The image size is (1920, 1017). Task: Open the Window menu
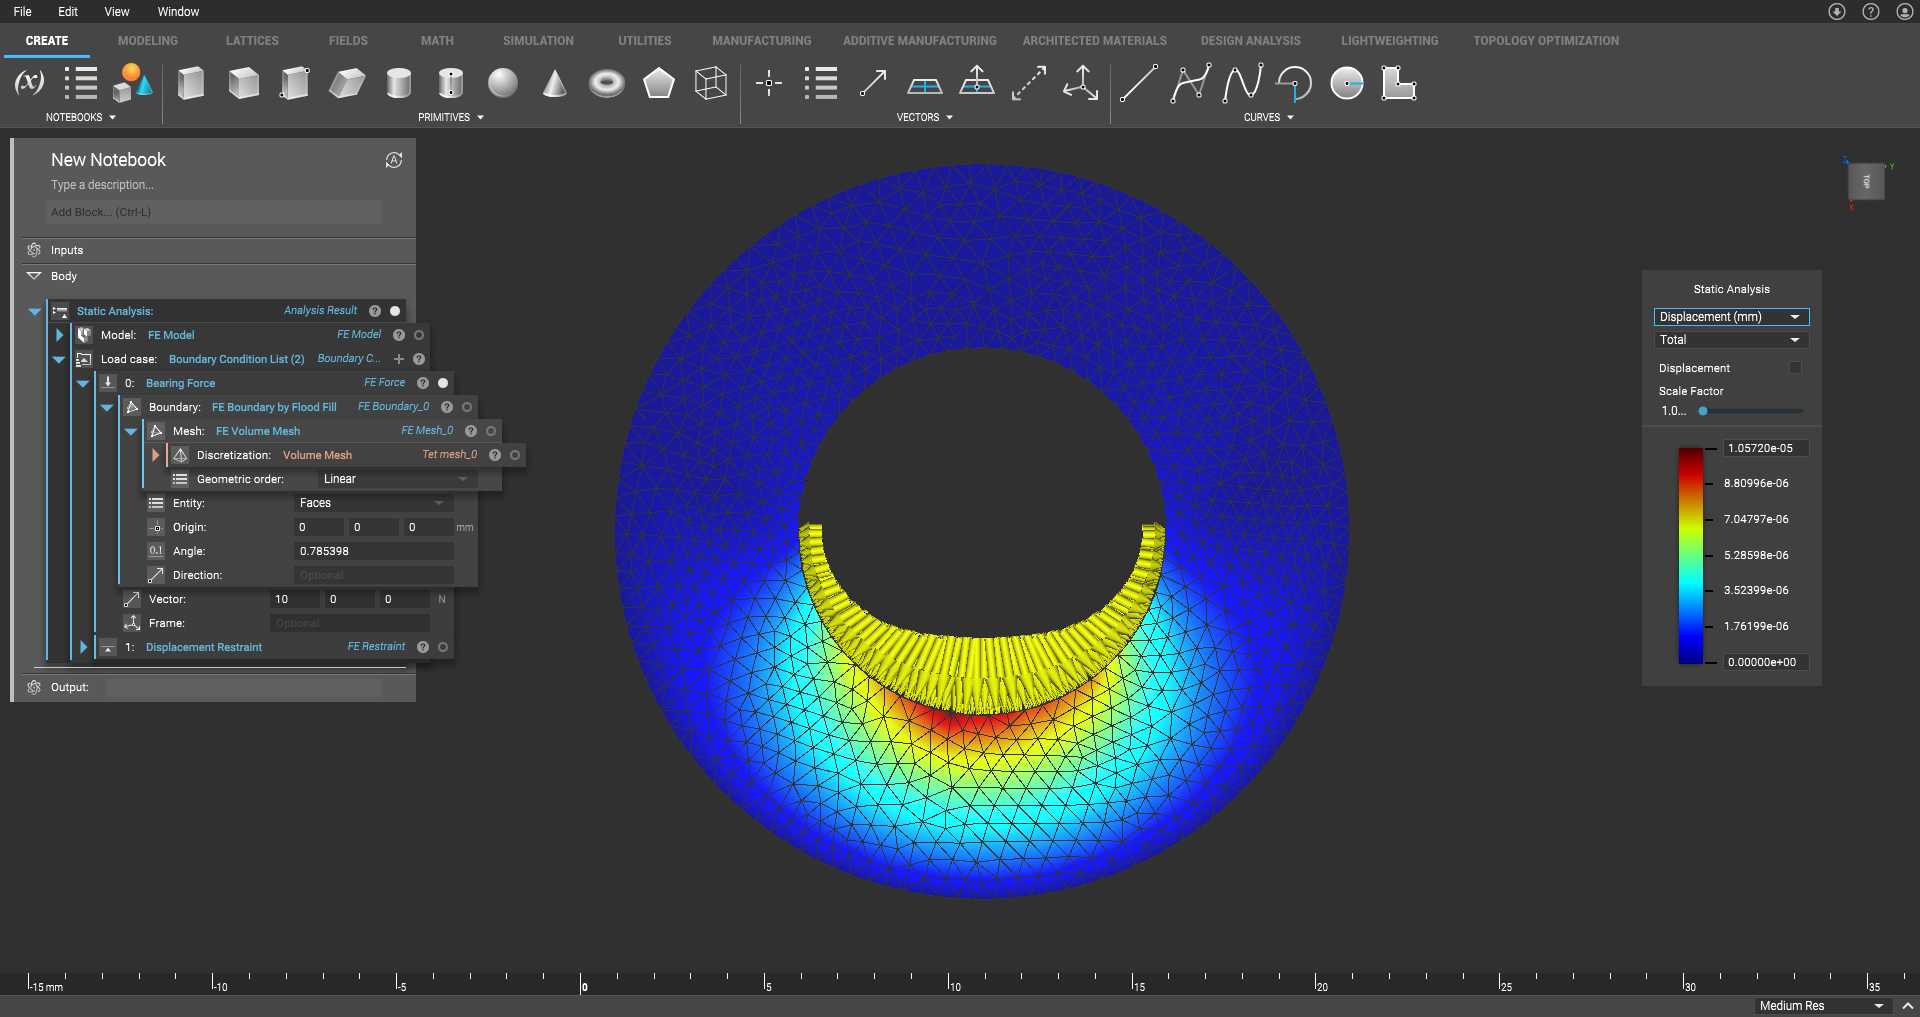[178, 12]
